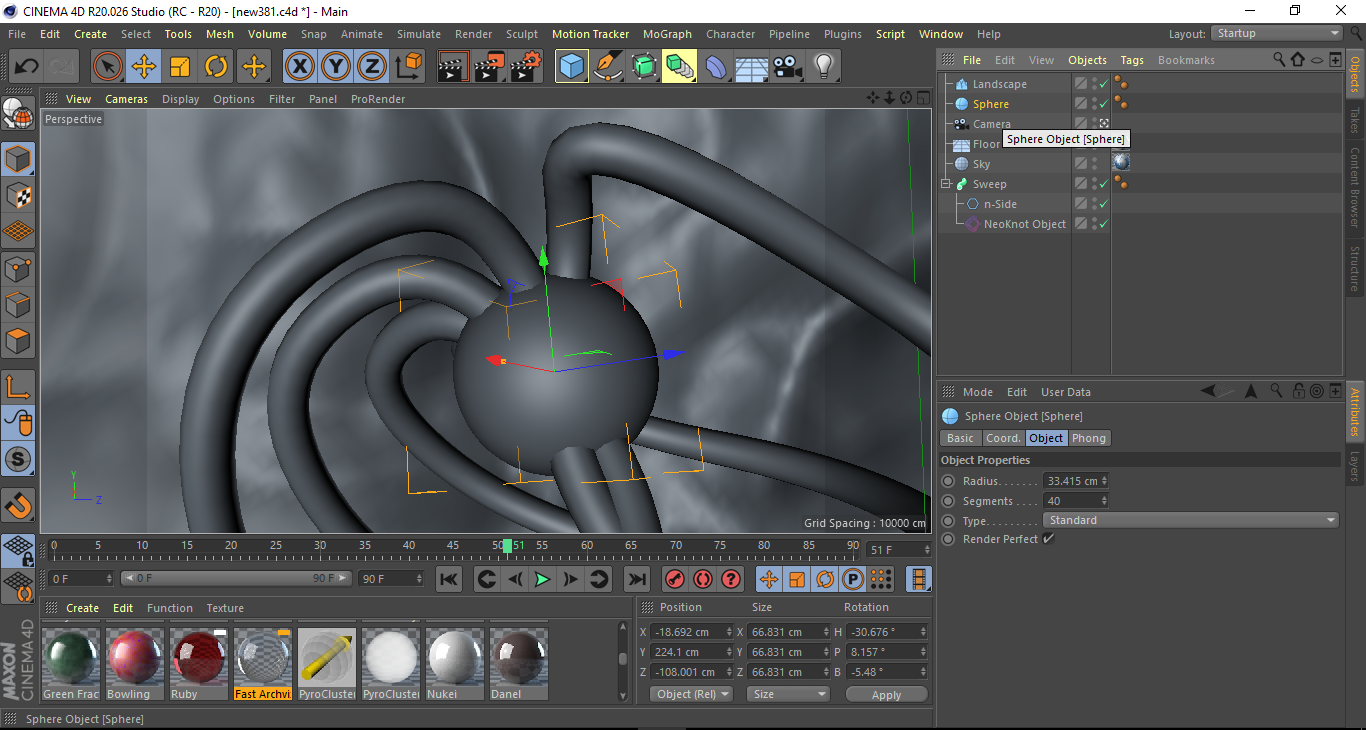Toggle Render Perfect checkbox

coord(1048,539)
